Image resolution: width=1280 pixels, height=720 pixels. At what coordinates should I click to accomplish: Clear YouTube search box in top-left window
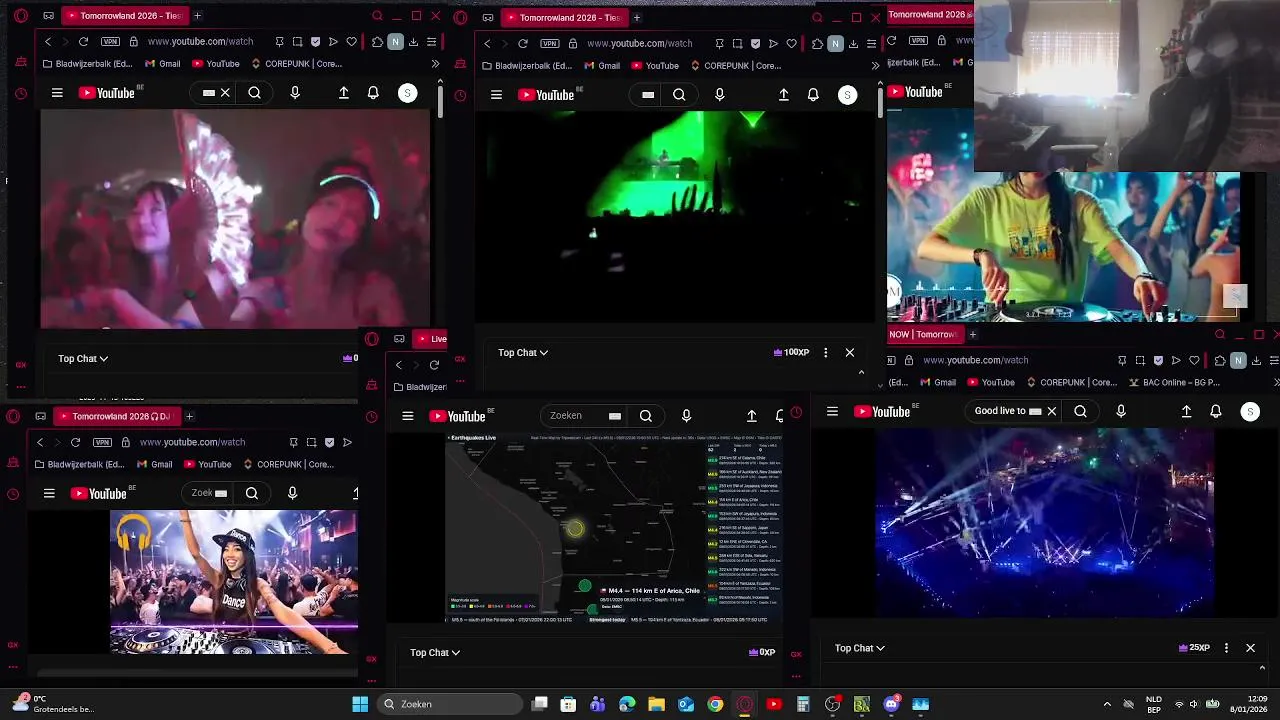[x=225, y=93]
